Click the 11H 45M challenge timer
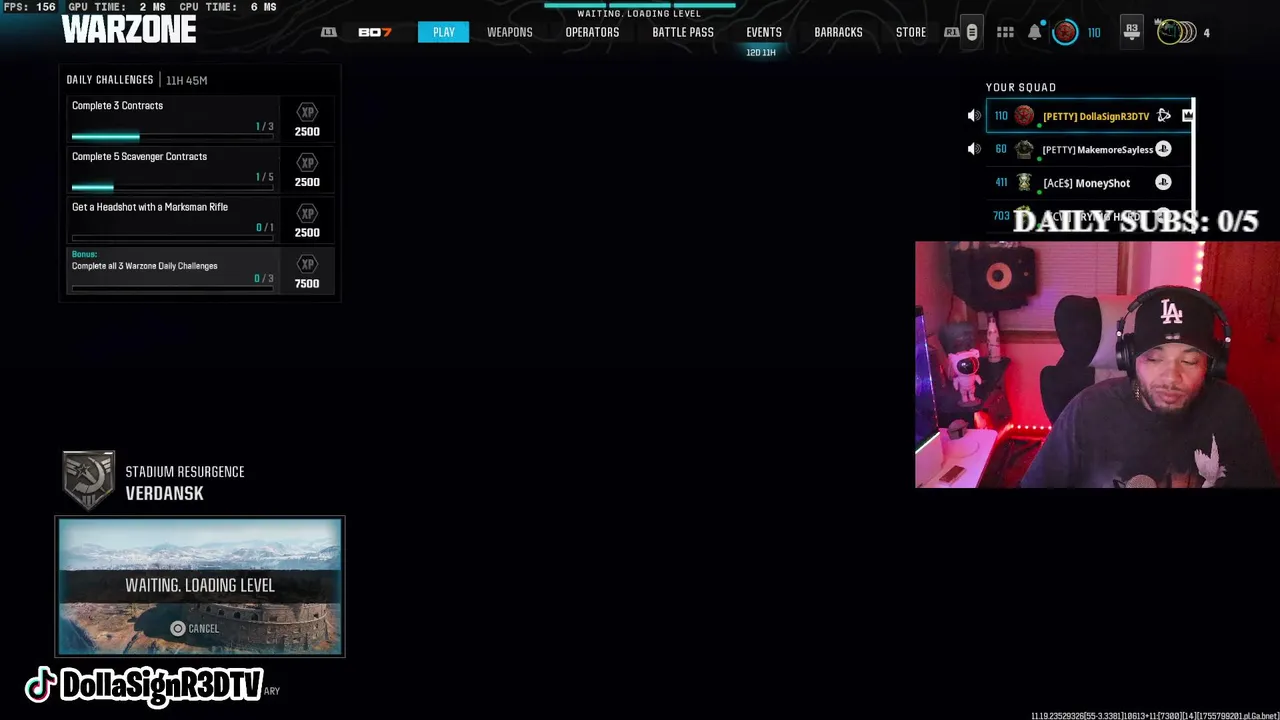 point(187,80)
